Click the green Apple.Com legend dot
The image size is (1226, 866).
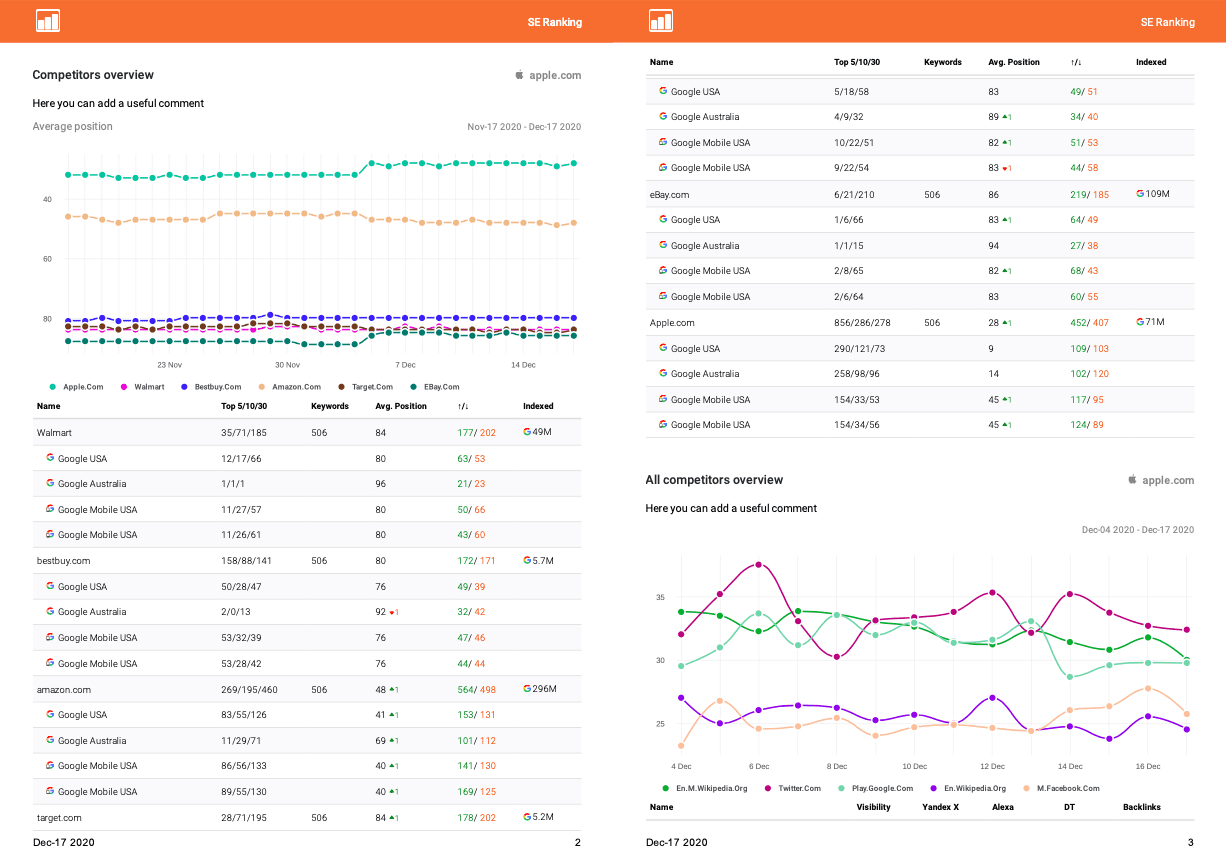52,387
